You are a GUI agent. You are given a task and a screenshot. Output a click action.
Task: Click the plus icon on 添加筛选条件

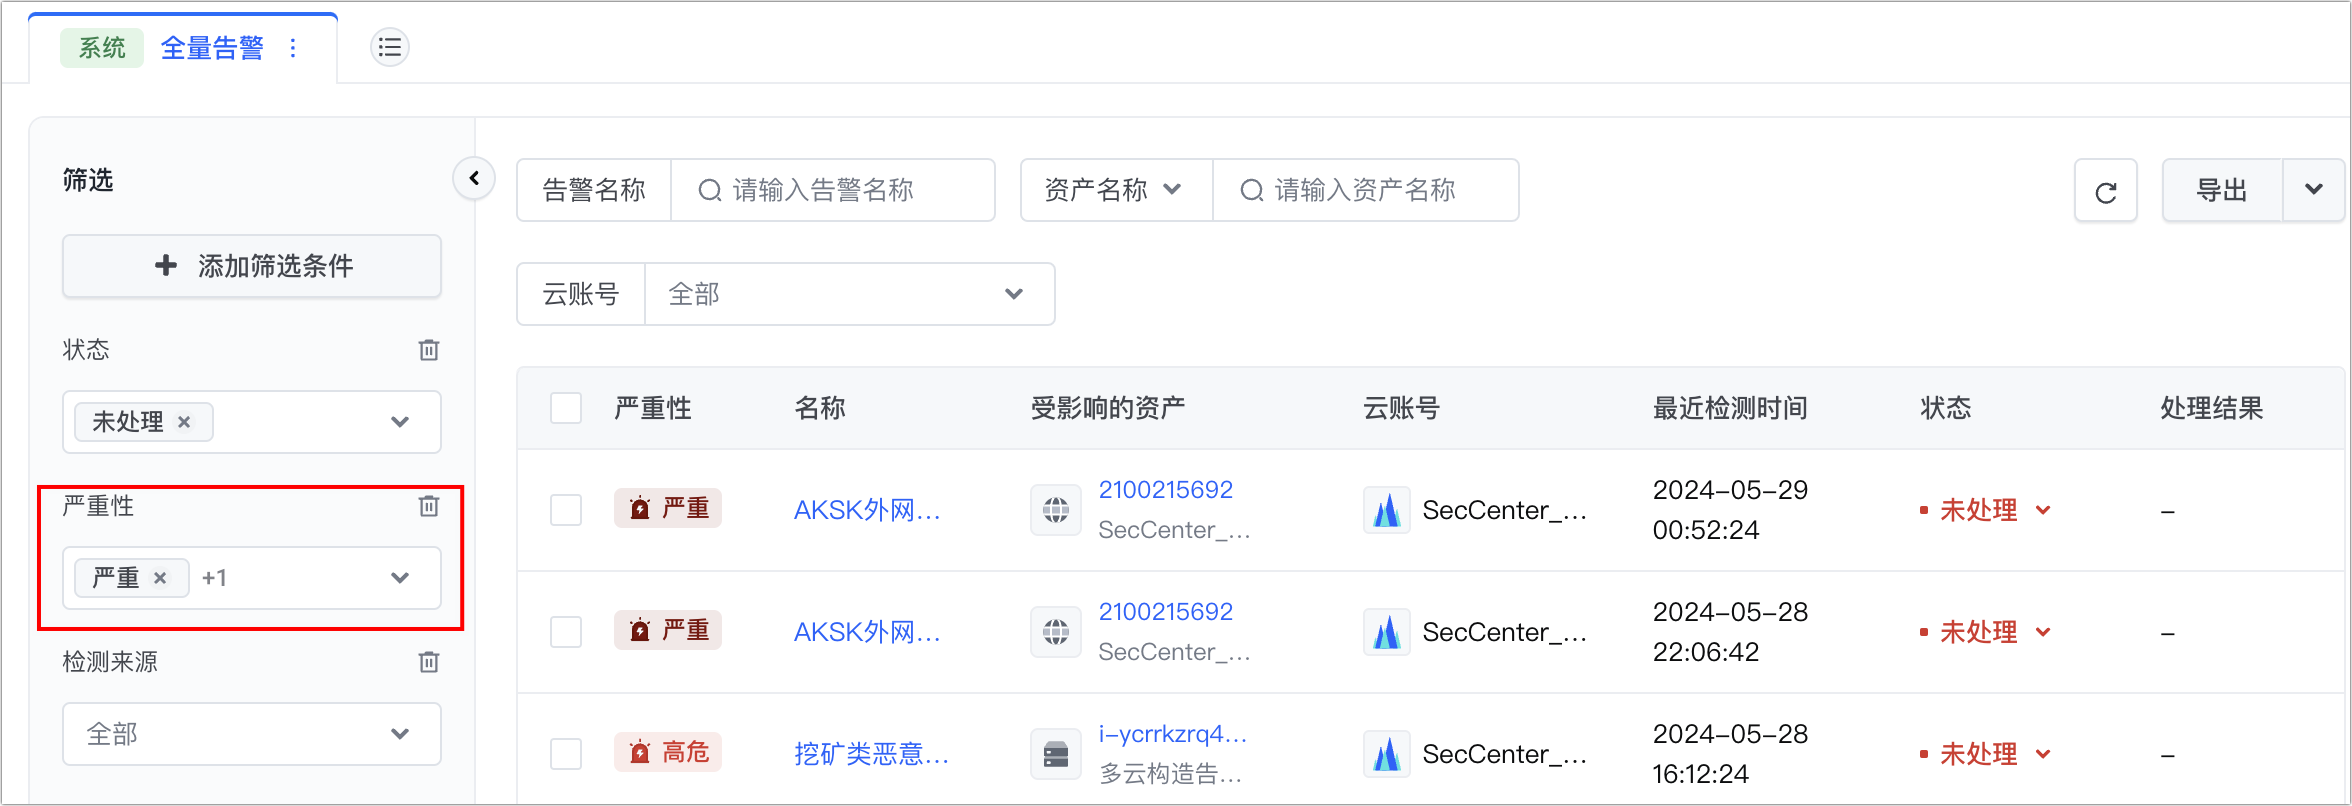pos(166,265)
